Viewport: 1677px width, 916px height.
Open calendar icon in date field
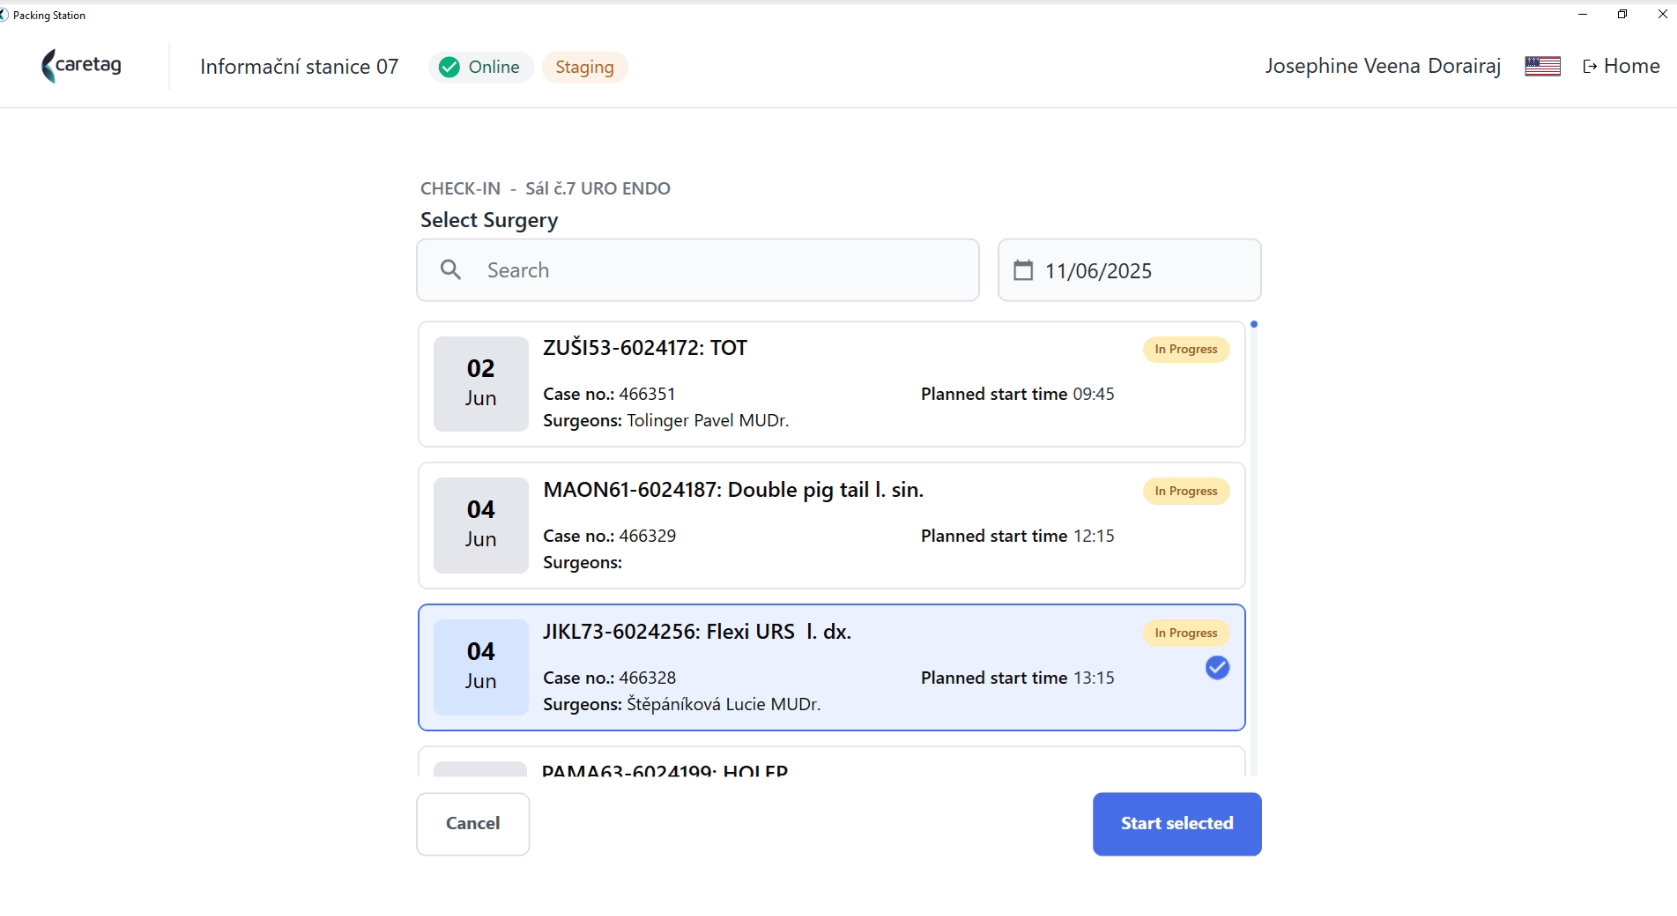coord(1023,270)
